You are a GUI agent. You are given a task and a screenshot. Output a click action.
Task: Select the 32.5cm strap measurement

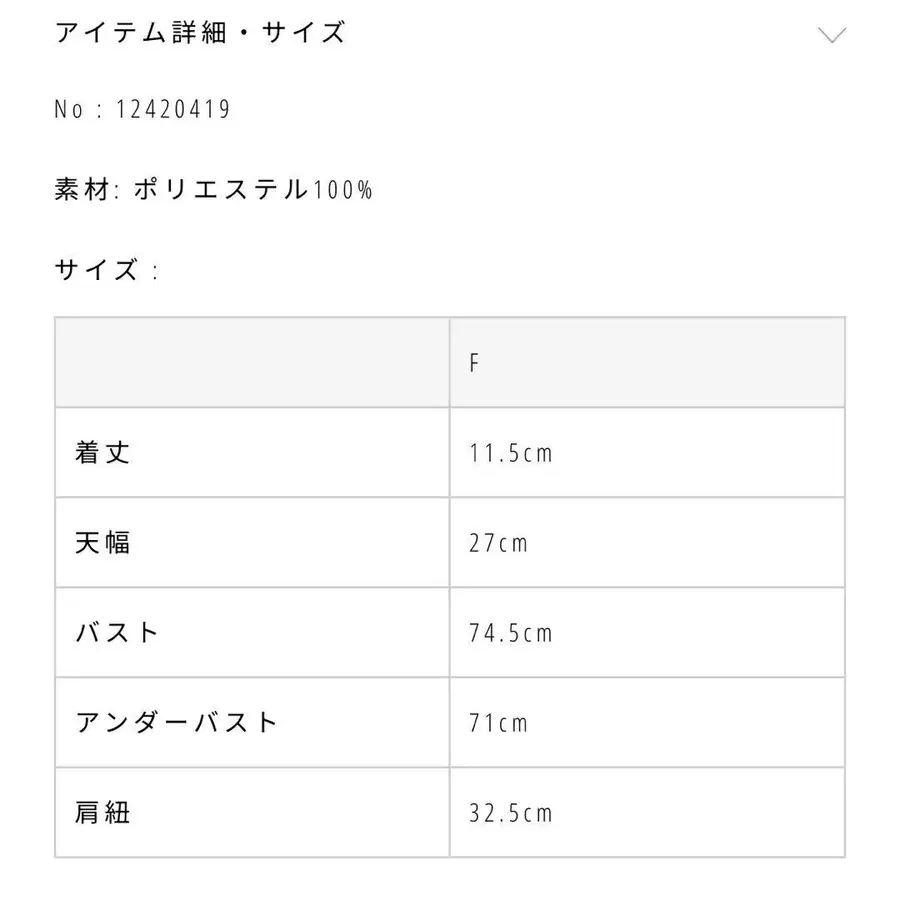coord(512,813)
